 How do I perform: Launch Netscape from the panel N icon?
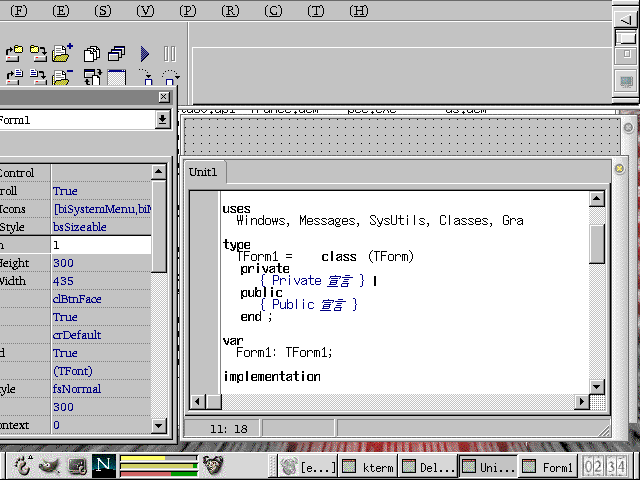click(103, 465)
